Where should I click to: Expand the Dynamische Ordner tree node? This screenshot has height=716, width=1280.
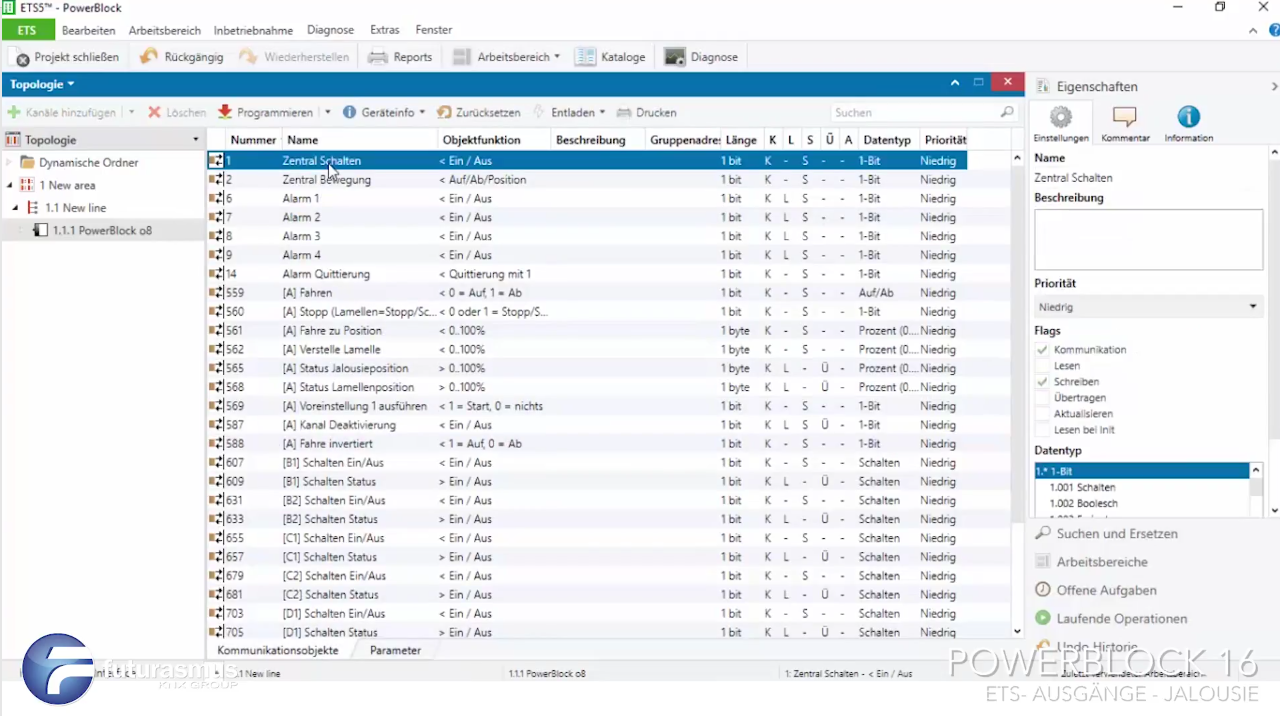(x=10, y=163)
